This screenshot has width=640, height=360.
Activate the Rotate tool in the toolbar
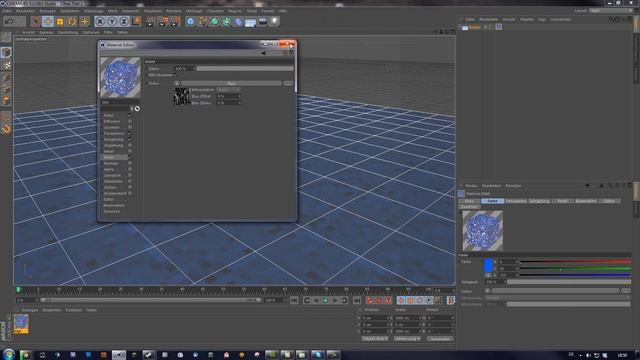click(72, 21)
